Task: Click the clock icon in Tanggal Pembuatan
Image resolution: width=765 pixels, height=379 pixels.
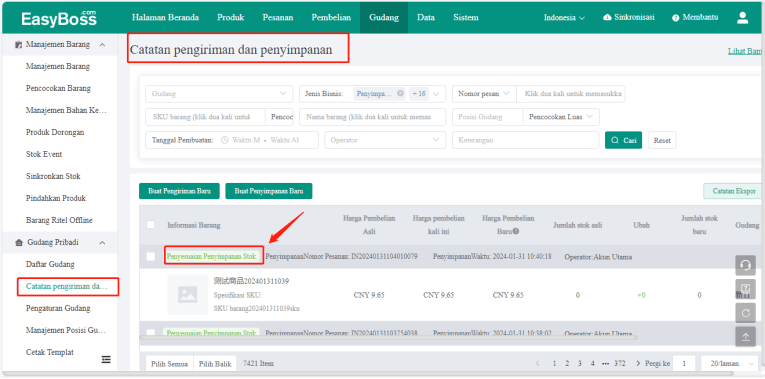Action: pos(224,140)
